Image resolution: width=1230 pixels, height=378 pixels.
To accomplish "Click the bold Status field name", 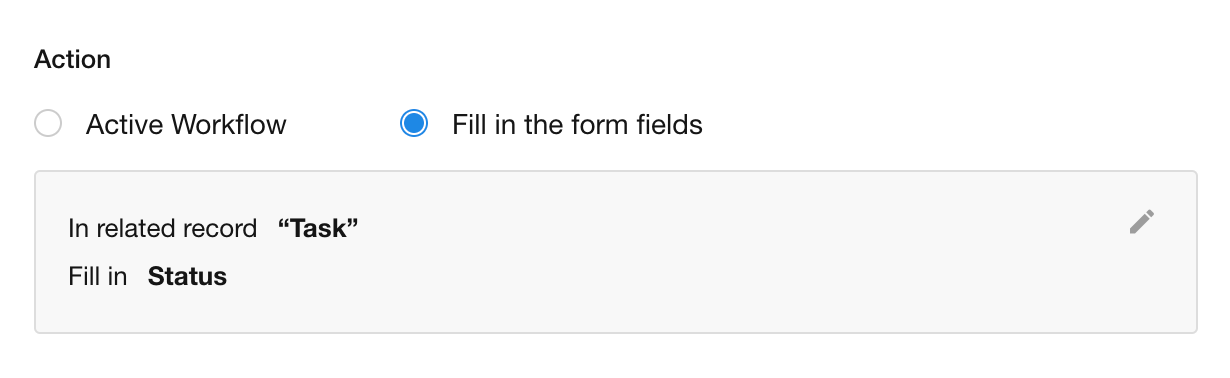I will coord(187,277).
